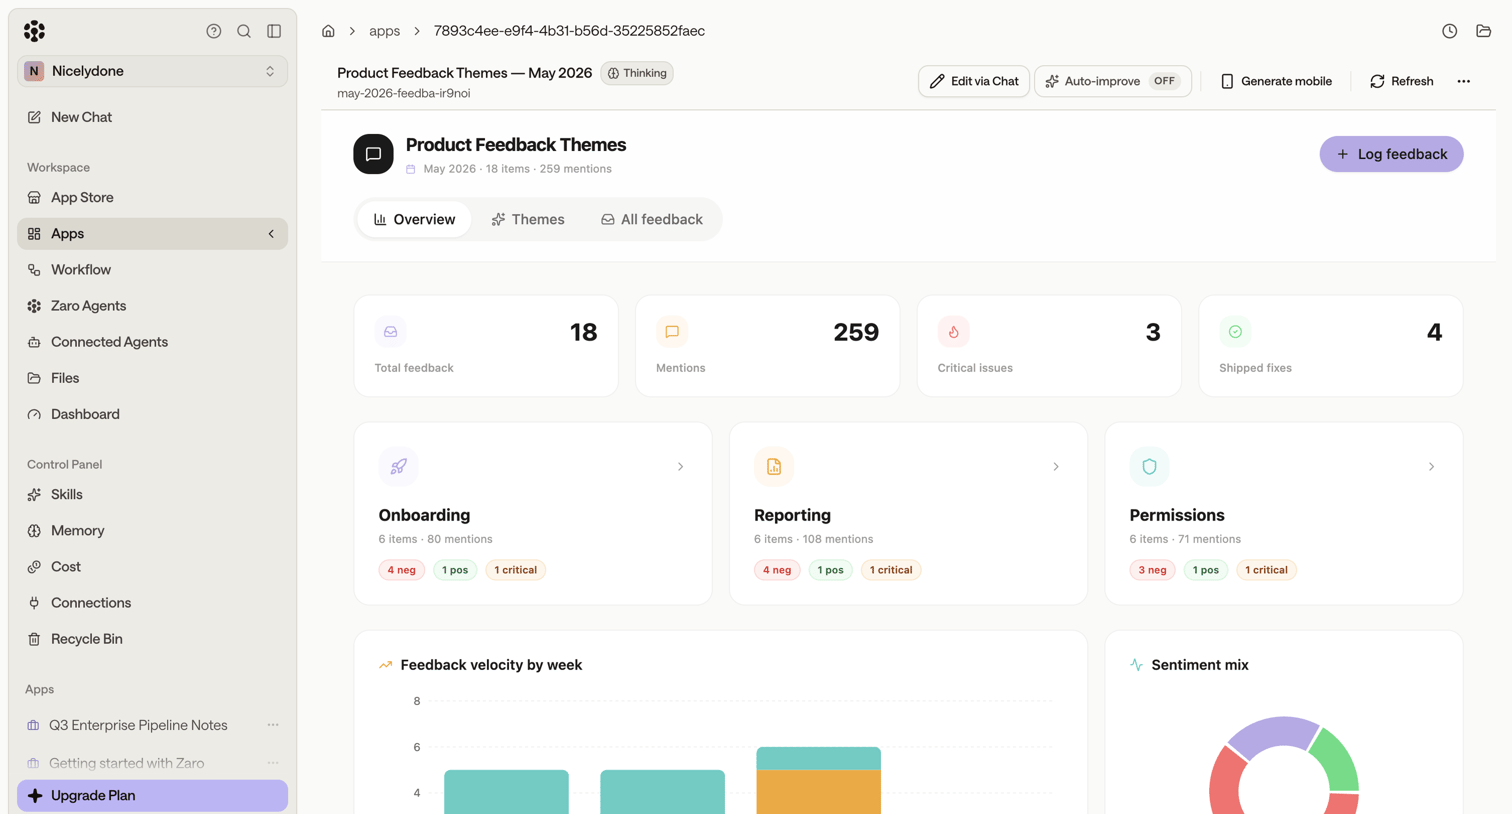Open Q3 Enterprise Pipeline Notes app
Image resolution: width=1512 pixels, height=814 pixels.
click(139, 725)
